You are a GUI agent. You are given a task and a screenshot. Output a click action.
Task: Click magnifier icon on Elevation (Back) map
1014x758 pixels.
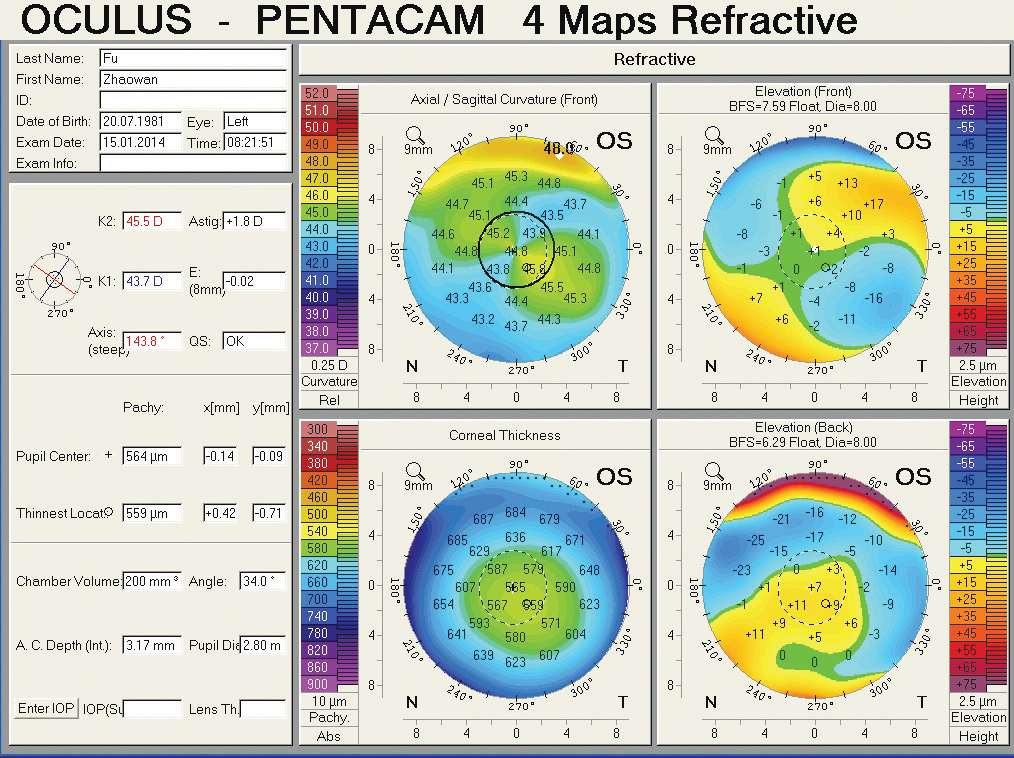[713, 470]
